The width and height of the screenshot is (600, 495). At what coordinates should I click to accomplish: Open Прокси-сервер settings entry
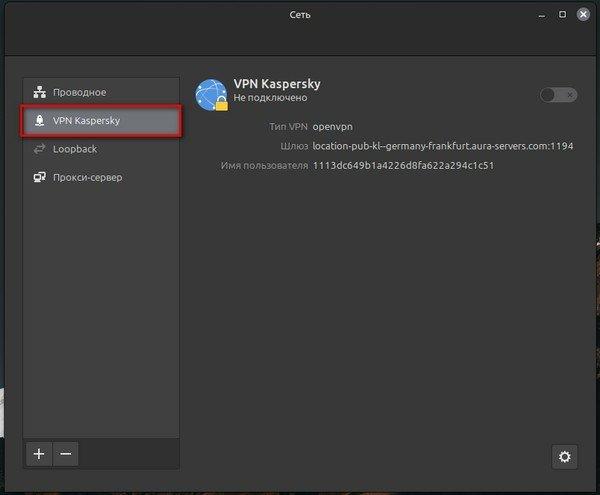click(101, 177)
